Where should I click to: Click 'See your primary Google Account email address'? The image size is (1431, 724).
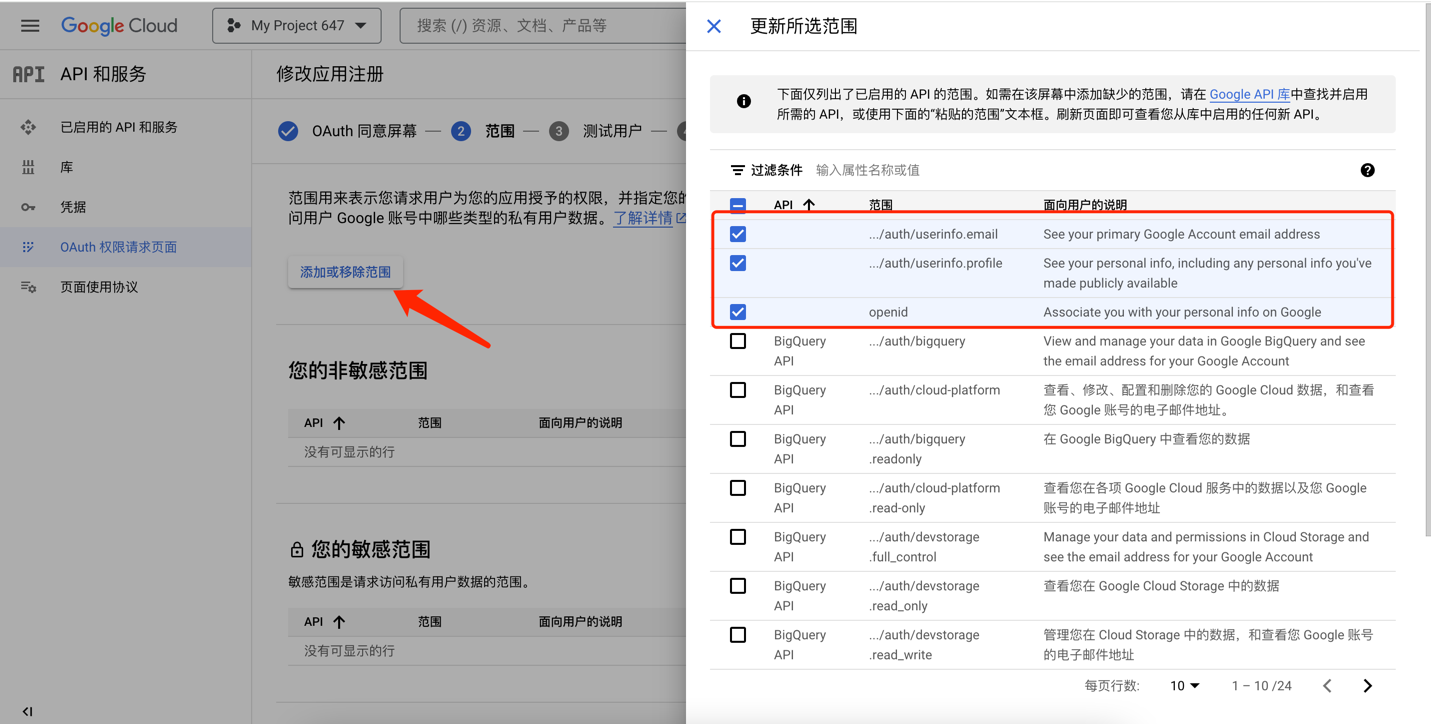1181,234
